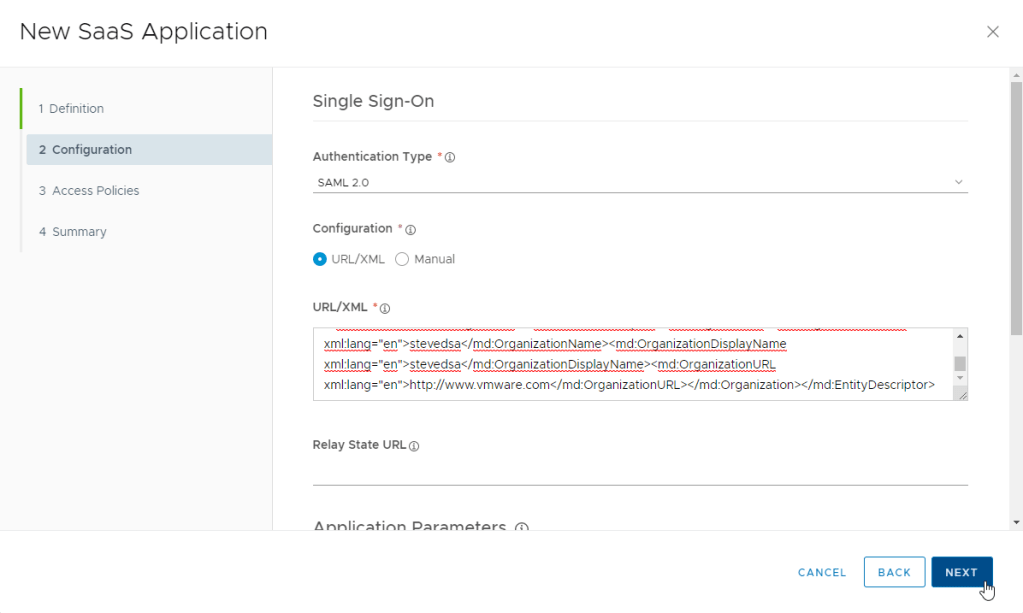The height and width of the screenshot is (613, 1023).
Task: Select the URL/XML radio button
Action: [x=320, y=259]
